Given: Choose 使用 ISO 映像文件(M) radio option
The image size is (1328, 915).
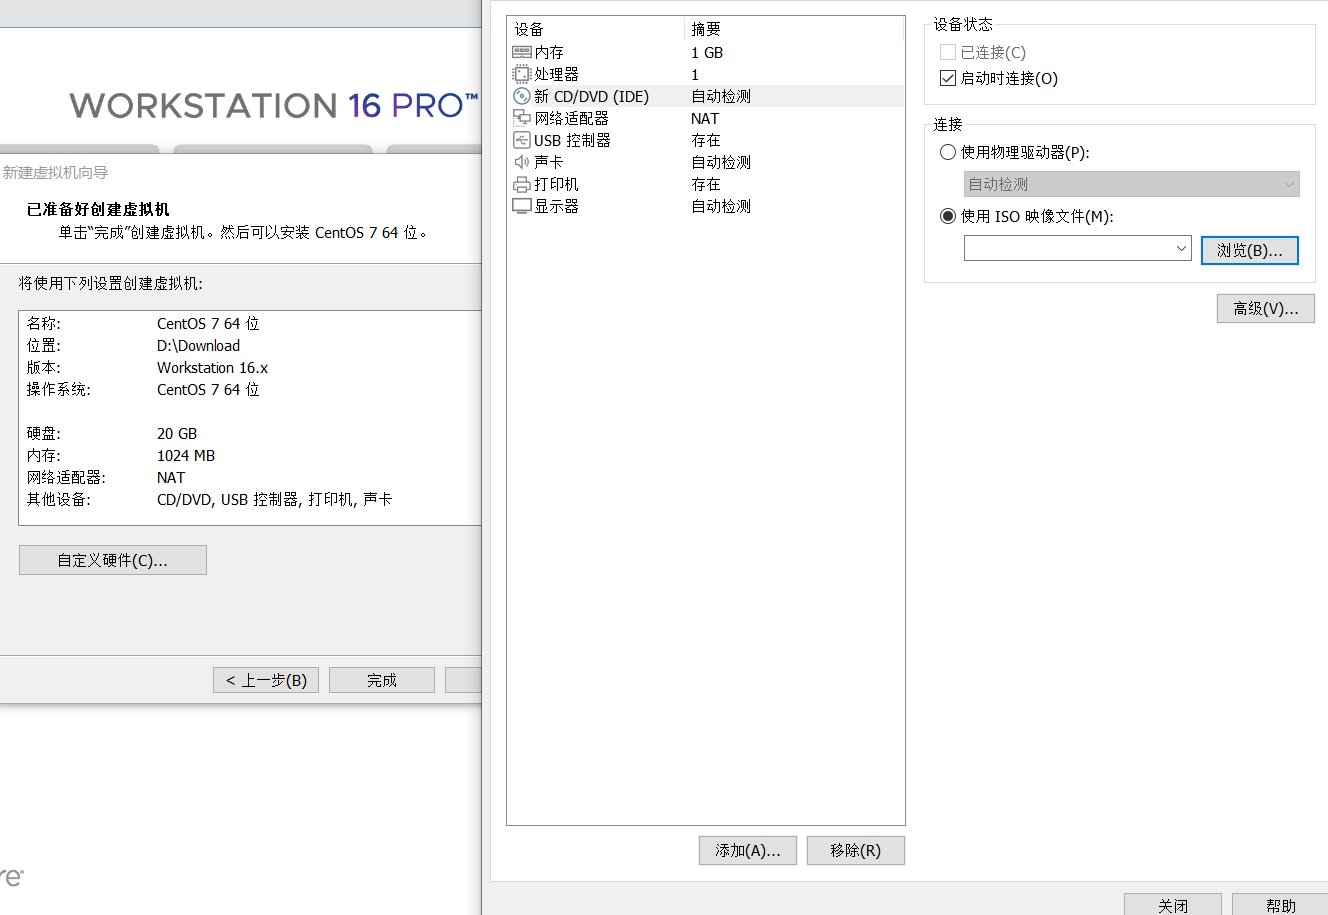Looking at the screenshot, I should pos(948,216).
